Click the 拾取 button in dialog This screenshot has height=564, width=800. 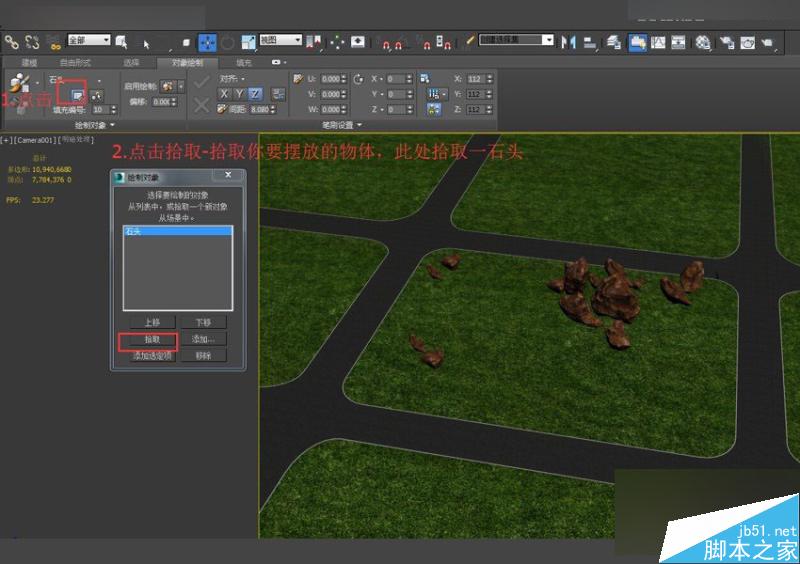click(x=151, y=340)
